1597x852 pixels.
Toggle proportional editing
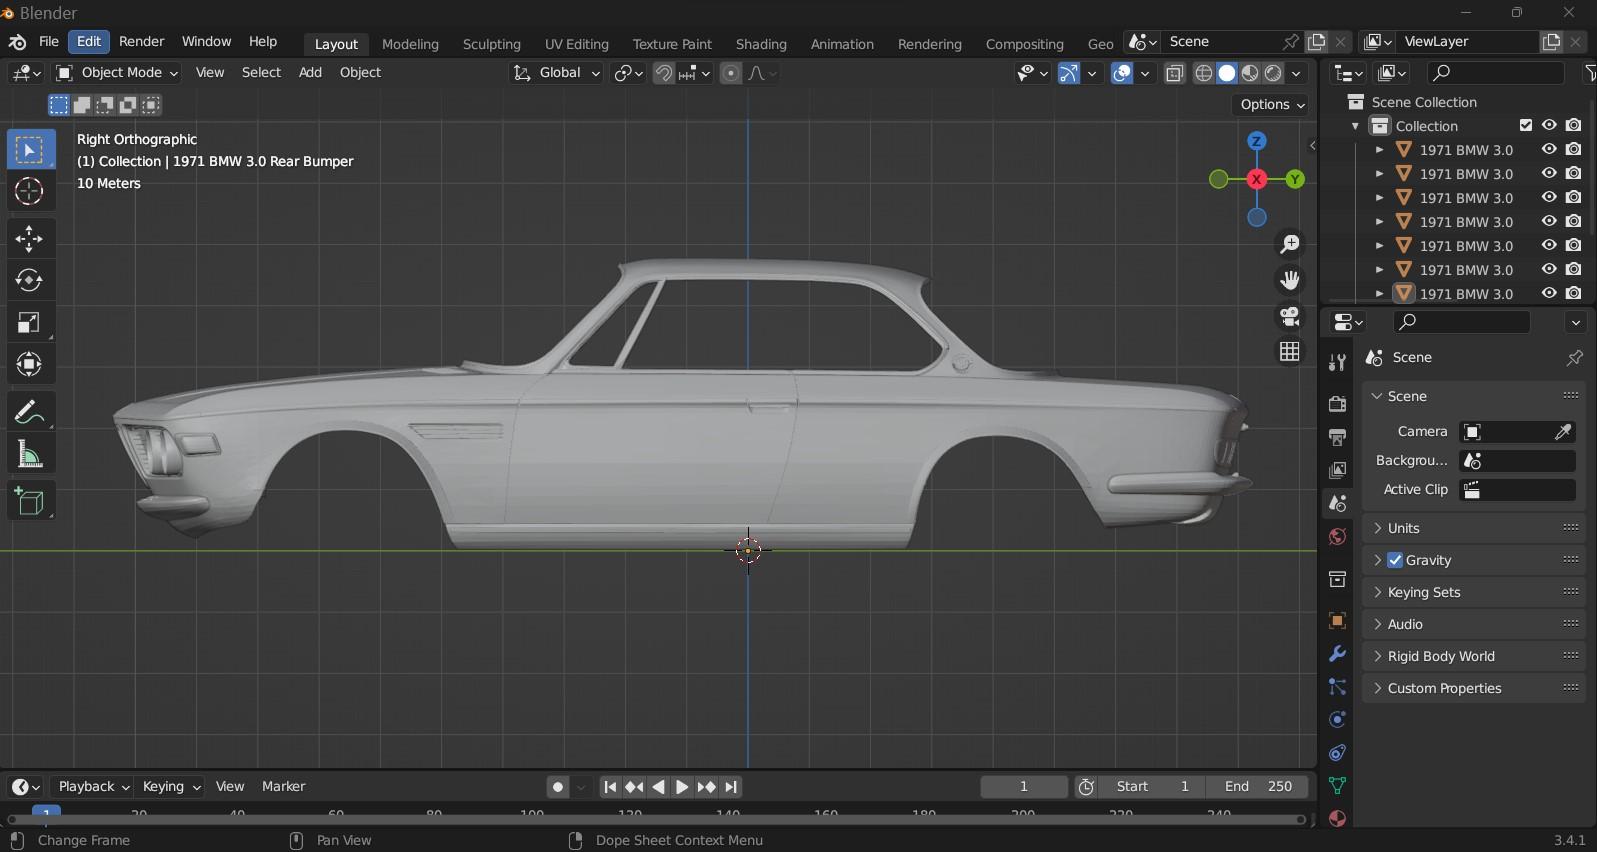pyautogui.click(x=731, y=73)
